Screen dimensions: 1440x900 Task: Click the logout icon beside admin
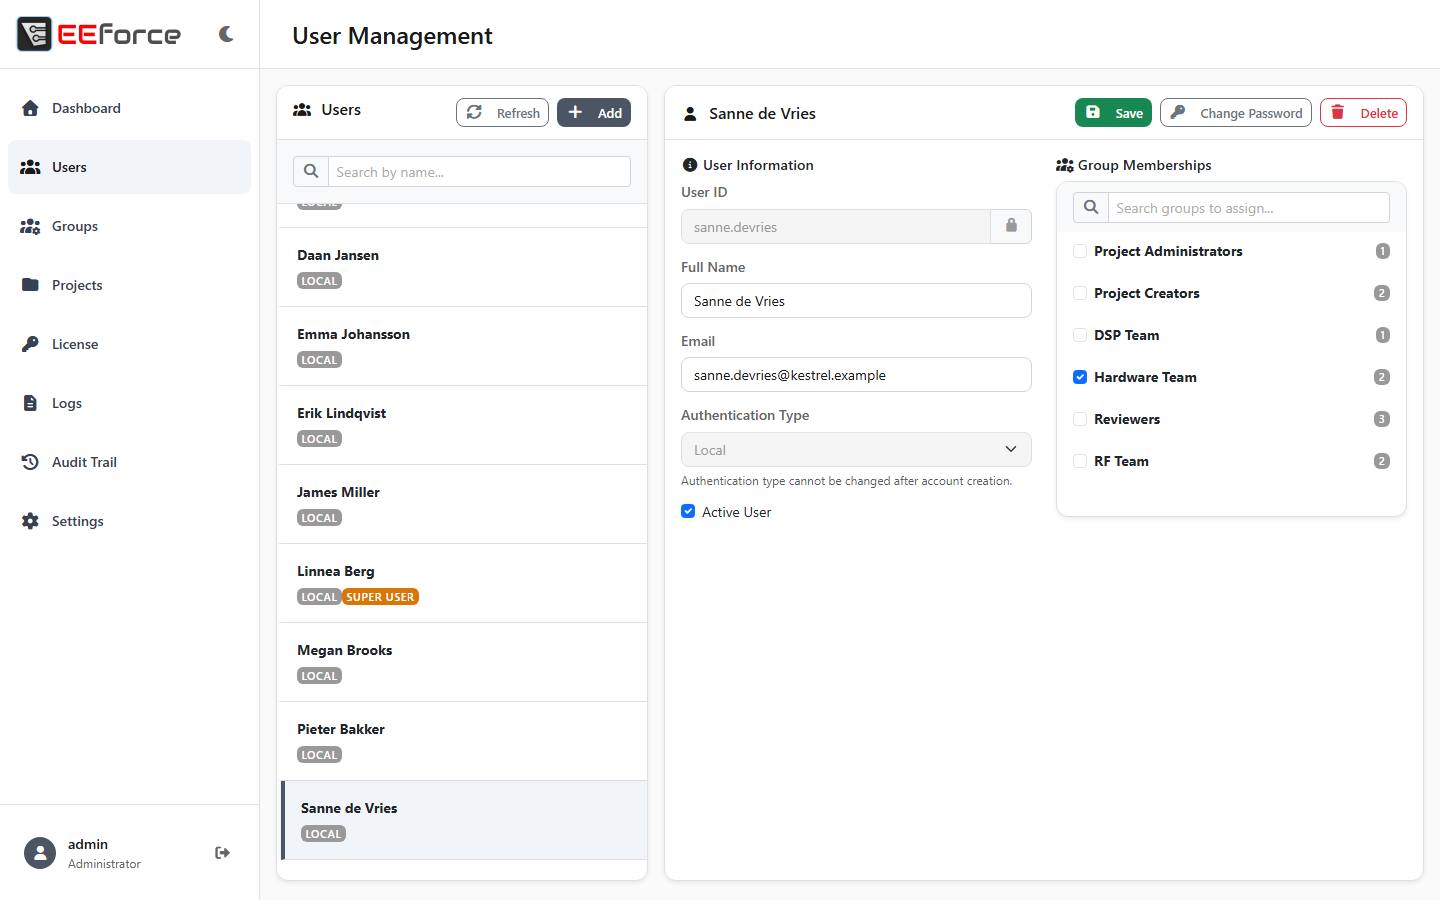point(222,853)
